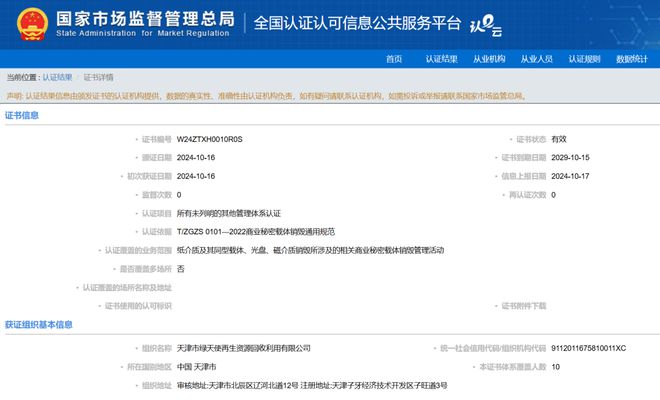660x400 pixels.
Task: Click standard T/ZGZS 0101—2022 text
Action: click(256, 232)
